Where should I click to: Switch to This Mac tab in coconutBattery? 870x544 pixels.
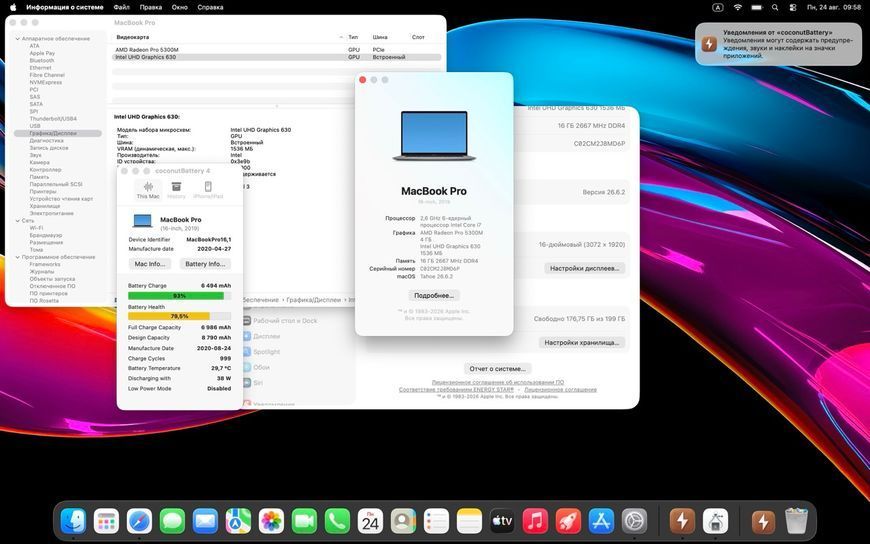[148, 190]
